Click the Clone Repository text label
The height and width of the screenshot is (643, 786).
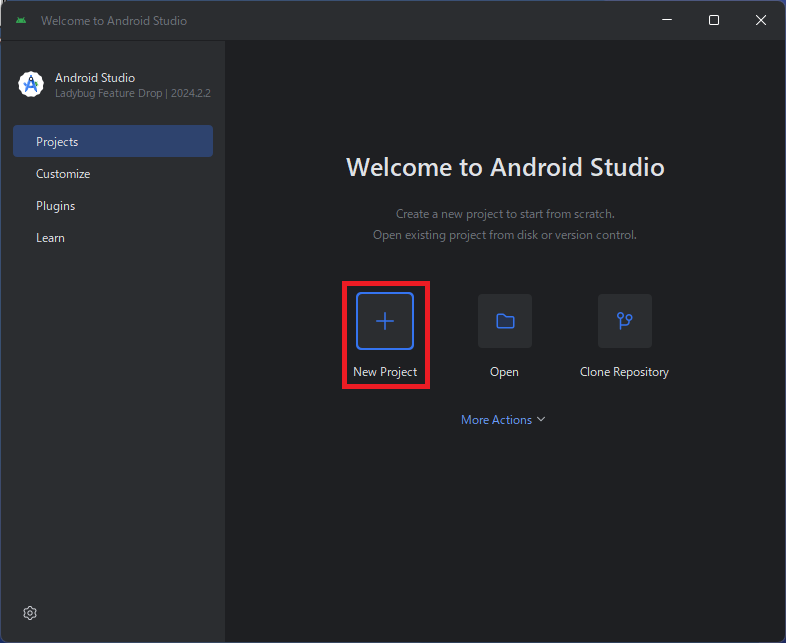(x=624, y=372)
